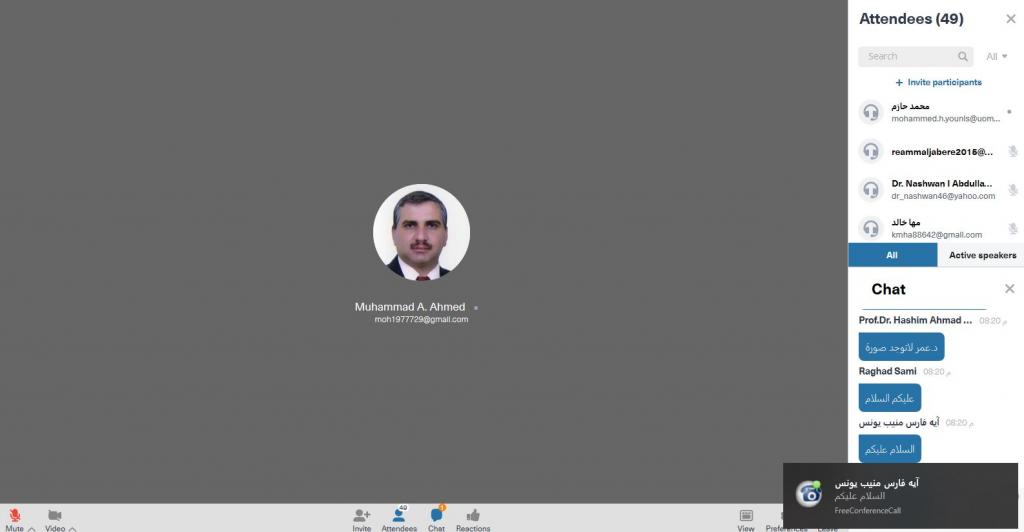Click the attendee Search field
This screenshot has width=1024, height=532.
coord(908,57)
